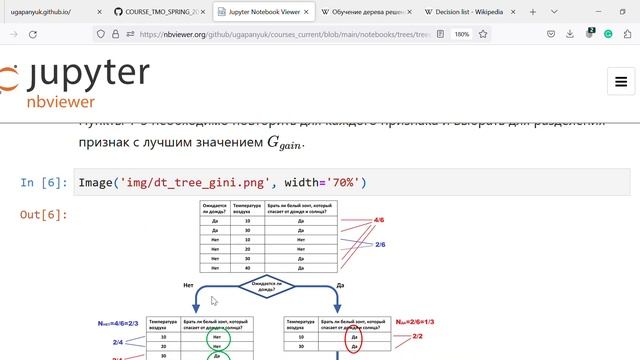Go forward to the next page
Viewport: 640px width, 360px height.
(x=14, y=34)
